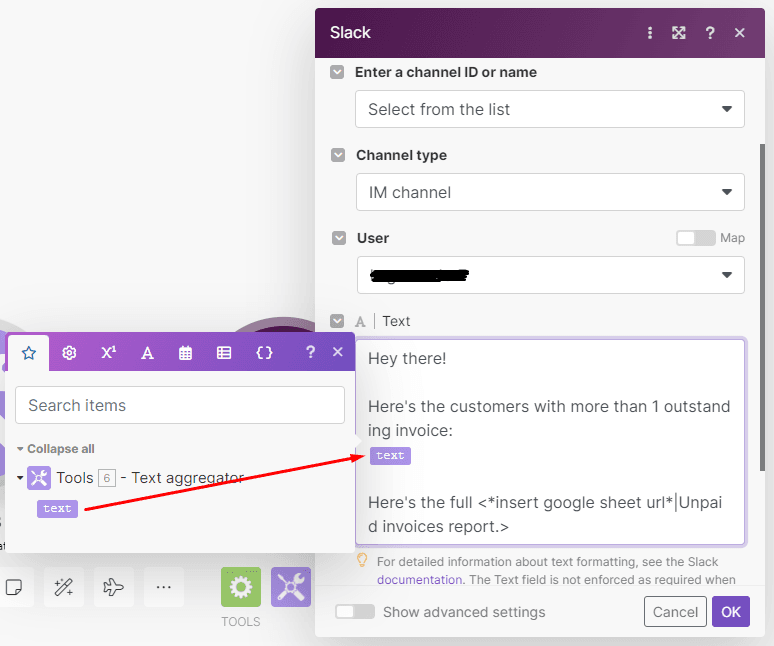Image resolution: width=774 pixels, height=646 pixels.
Task: Open the math functions tab
Action: pos(108,352)
